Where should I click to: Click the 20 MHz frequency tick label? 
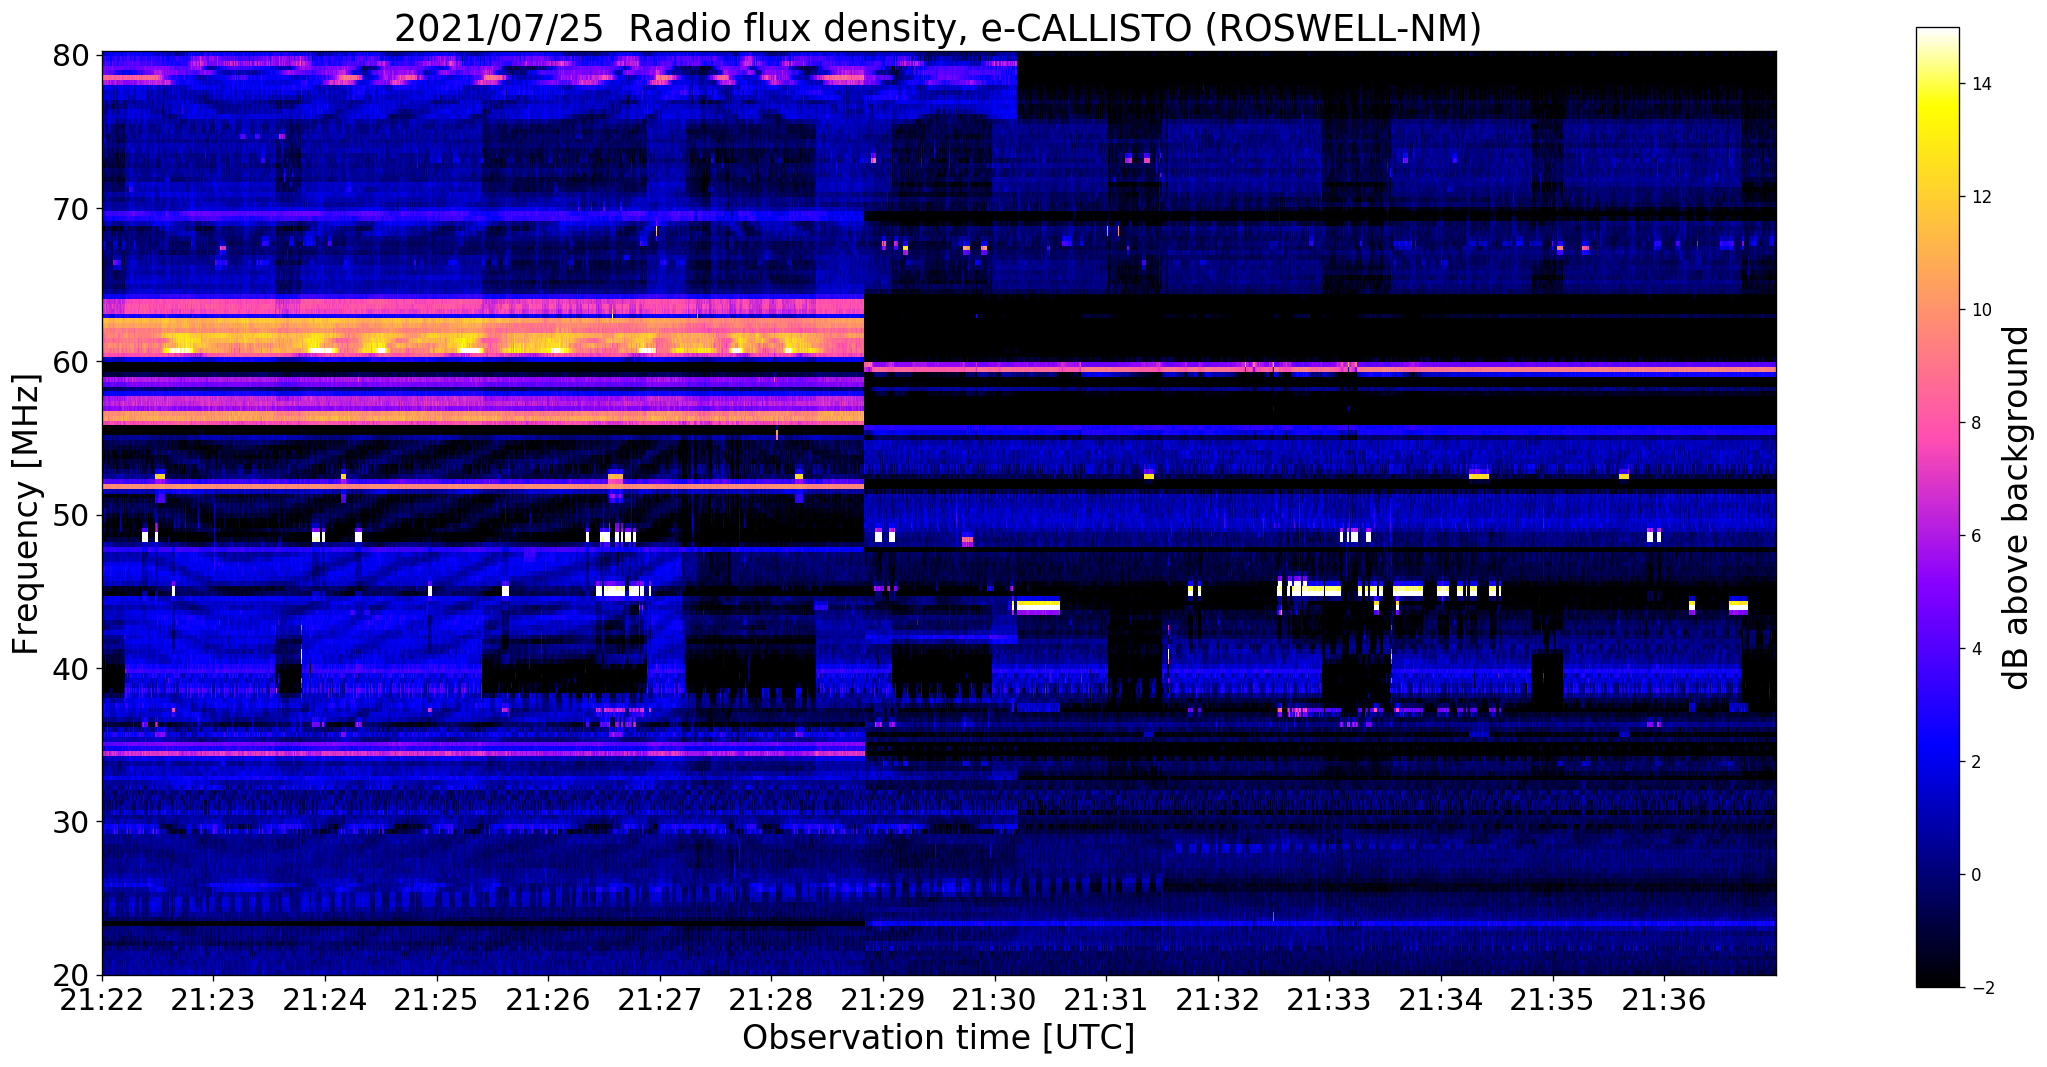click(x=70, y=975)
